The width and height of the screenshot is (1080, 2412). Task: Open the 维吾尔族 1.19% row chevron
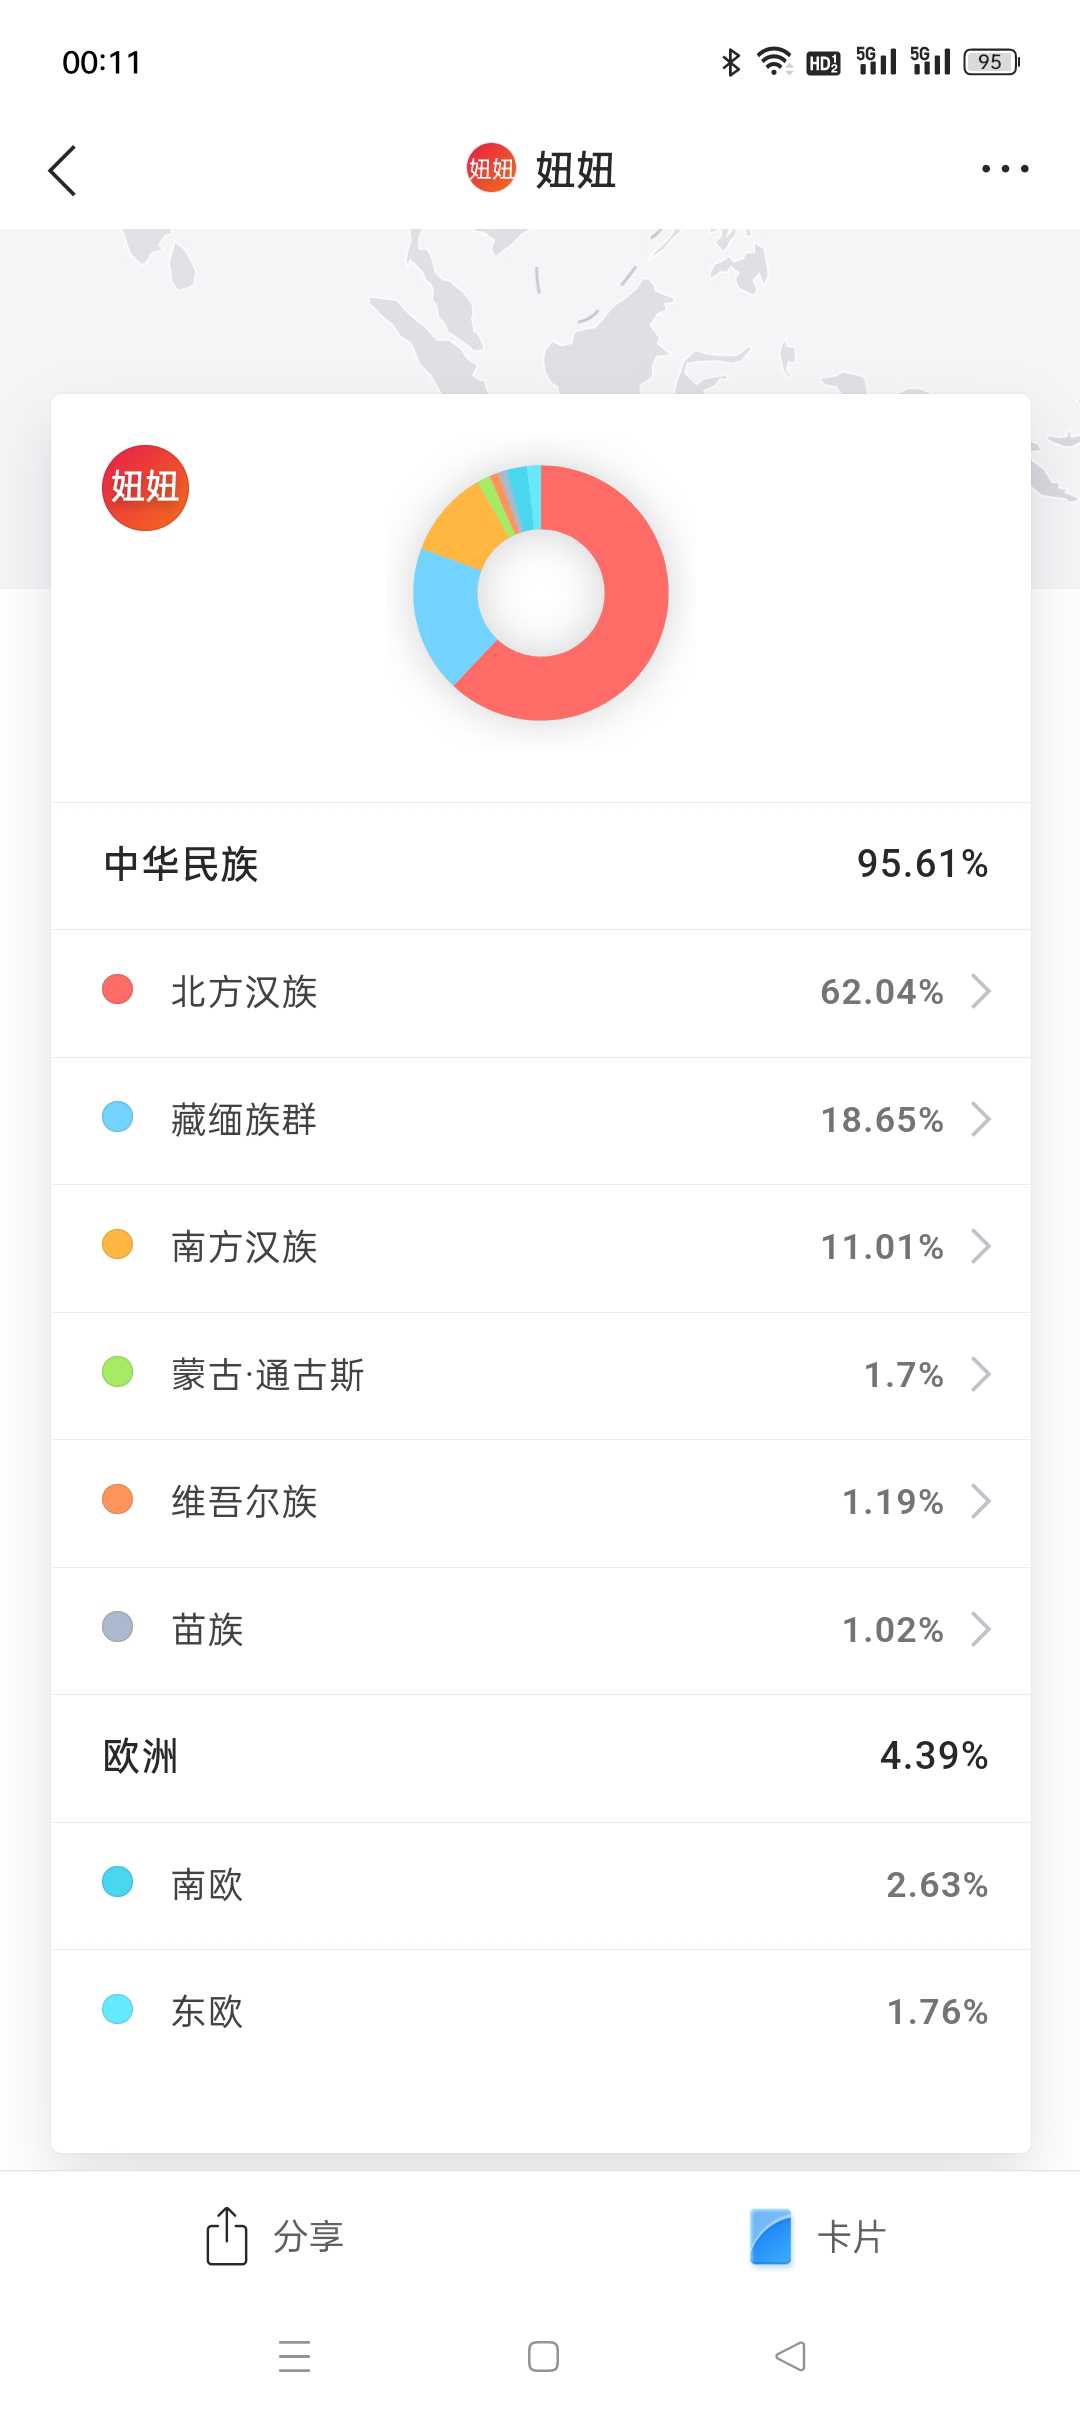click(981, 1501)
